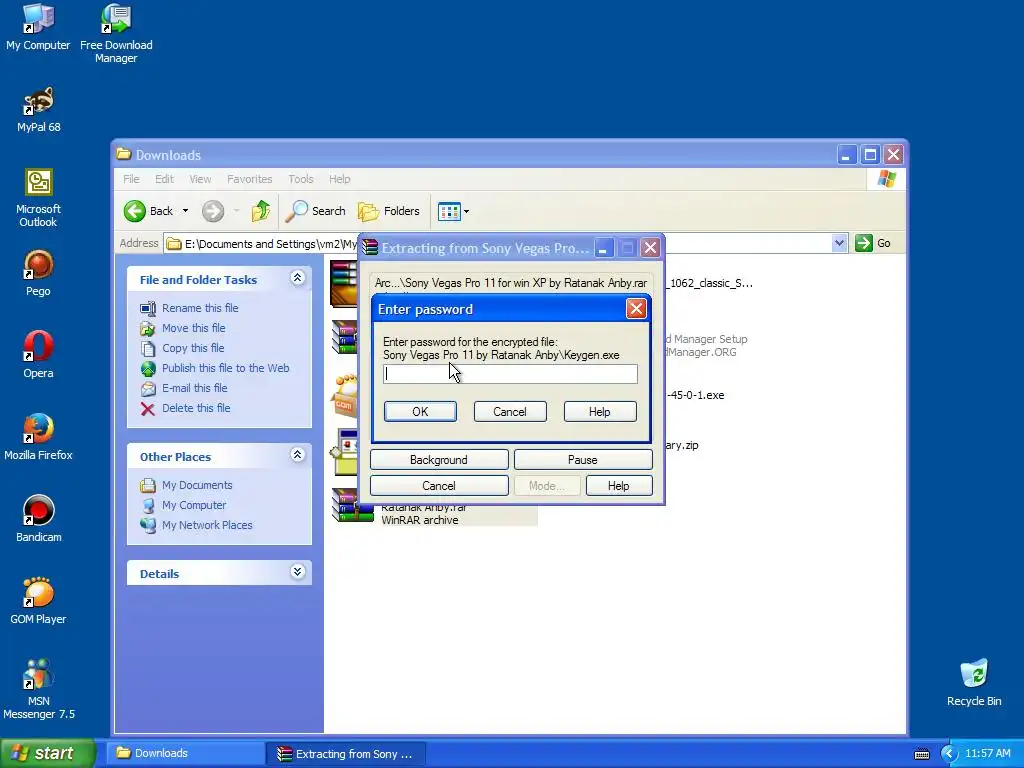The width and height of the screenshot is (1024, 768).
Task: Expand the Details panel
Action: point(297,572)
